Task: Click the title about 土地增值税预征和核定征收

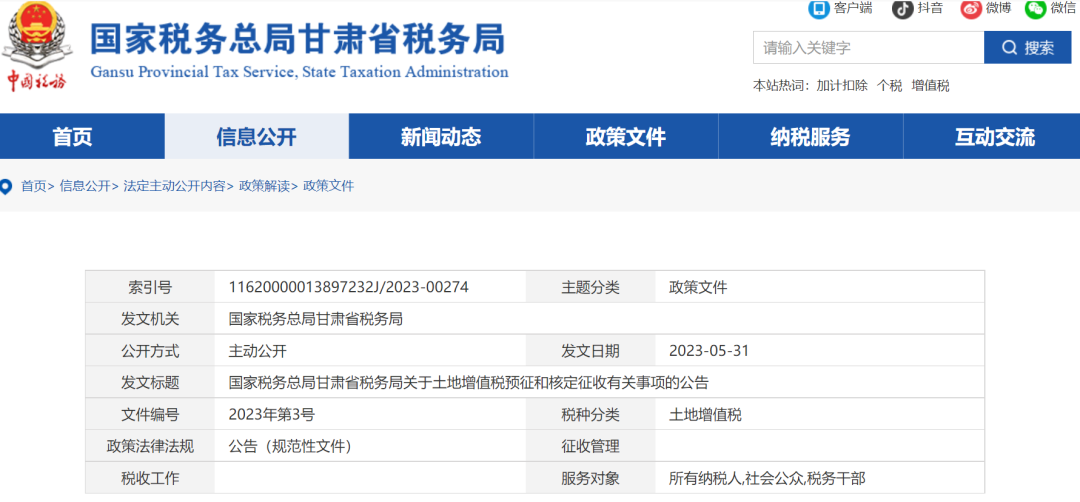Action: pos(469,383)
